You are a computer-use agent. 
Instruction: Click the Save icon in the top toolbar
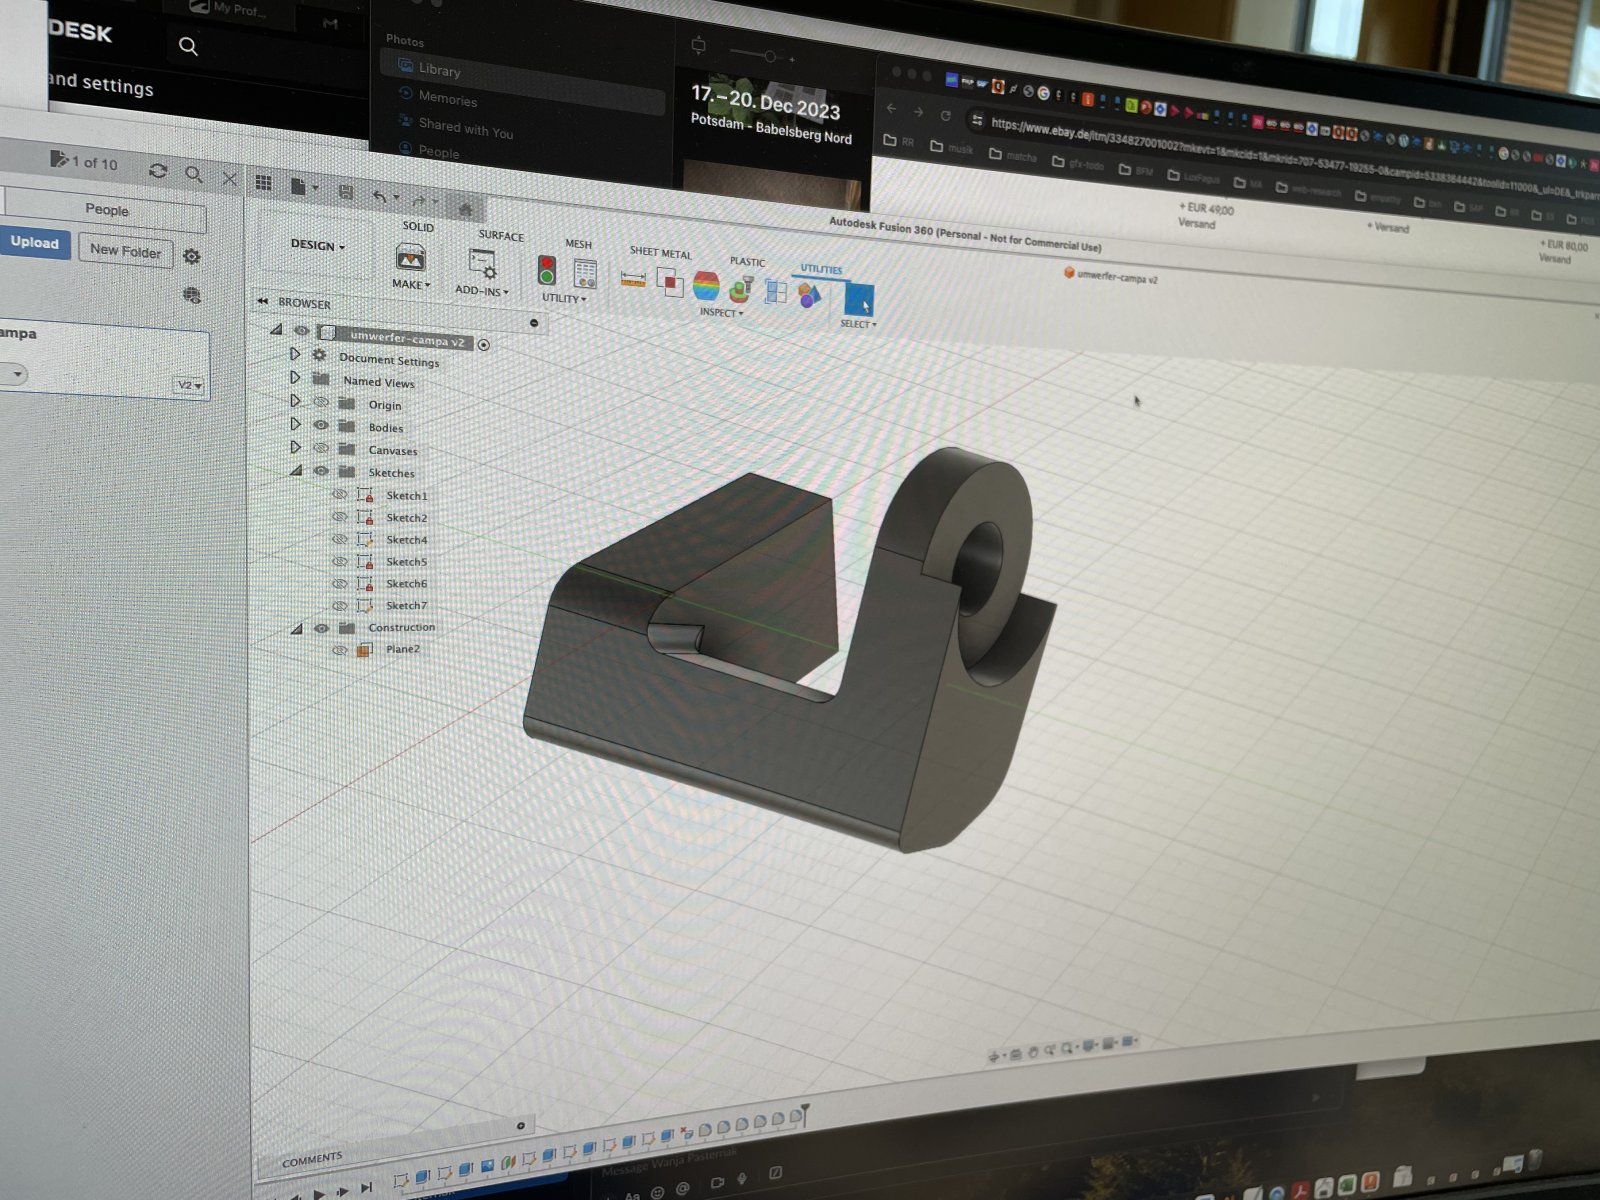[346, 191]
